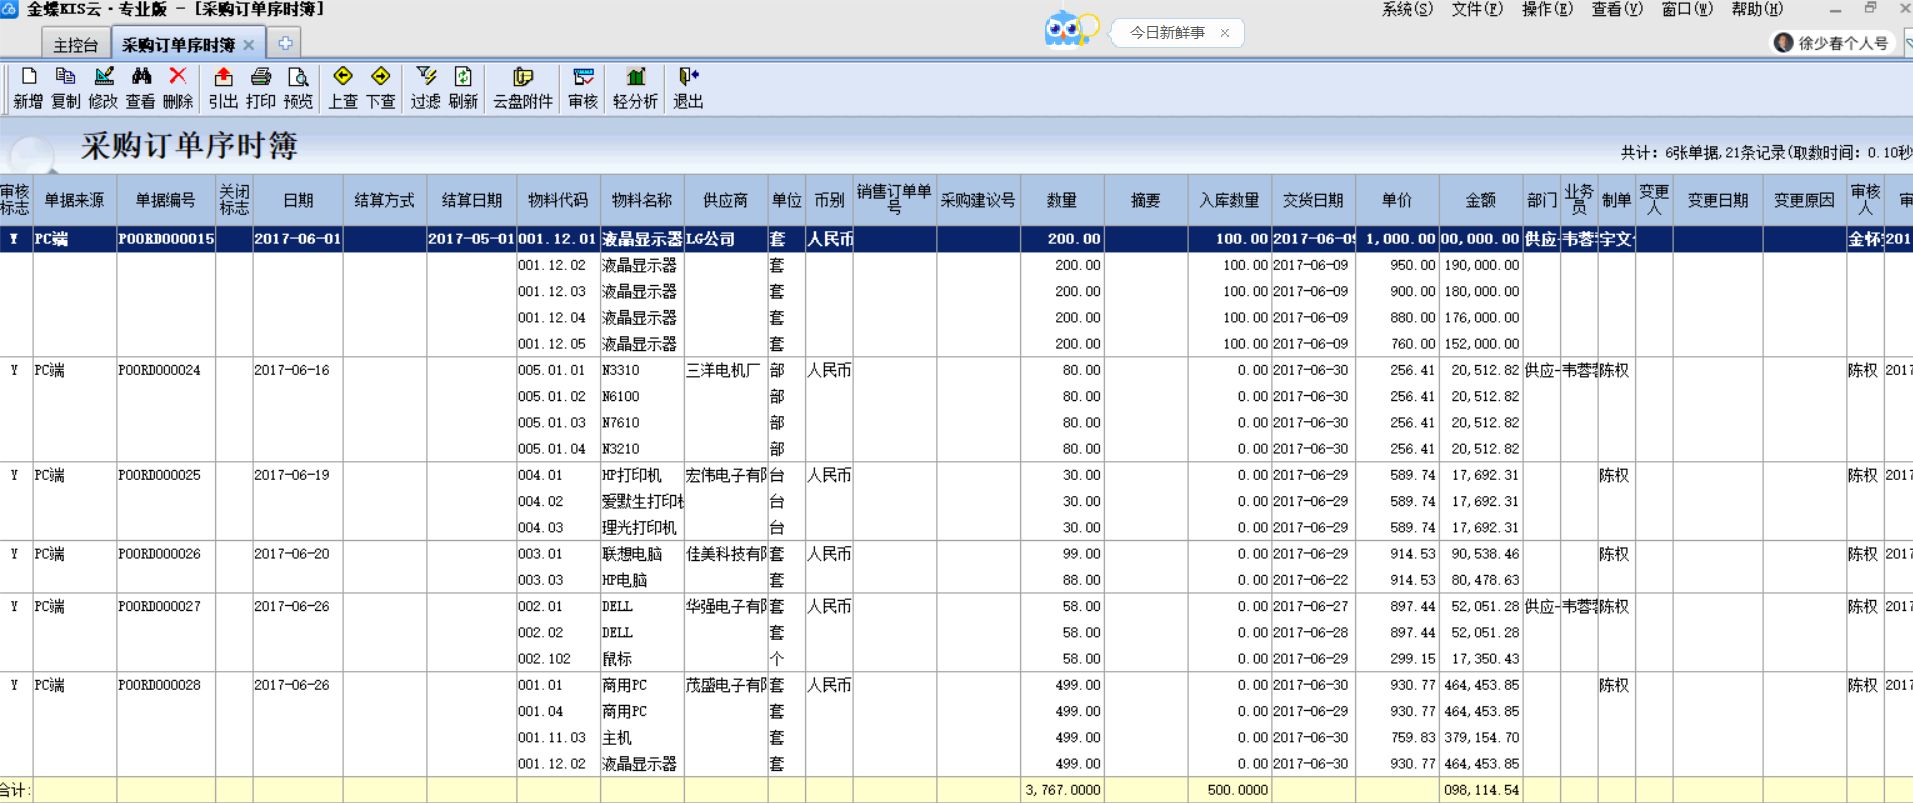Image resolution: width=1913 pixels, height=803 pixels.
Task: Click the 摘要 column header
Action: pos(1146,200)
